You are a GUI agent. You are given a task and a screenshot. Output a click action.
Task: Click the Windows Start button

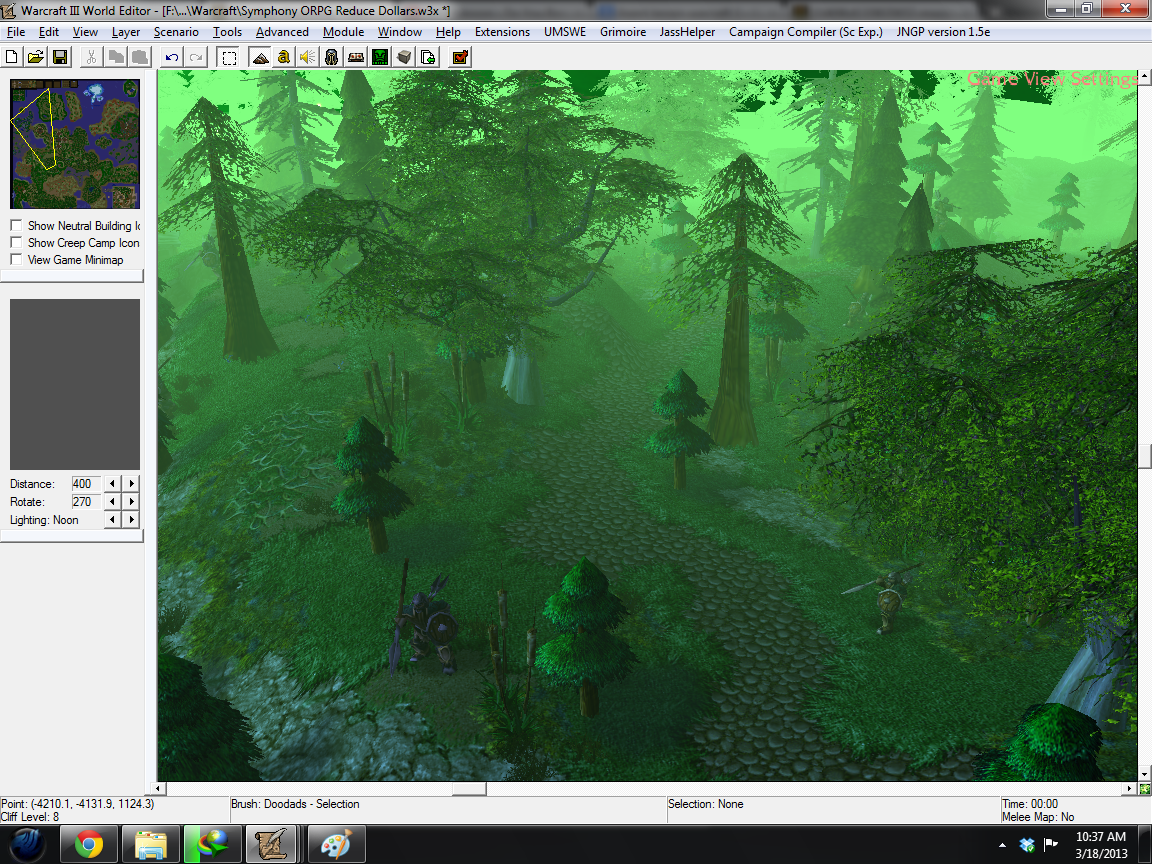[27, 844]
